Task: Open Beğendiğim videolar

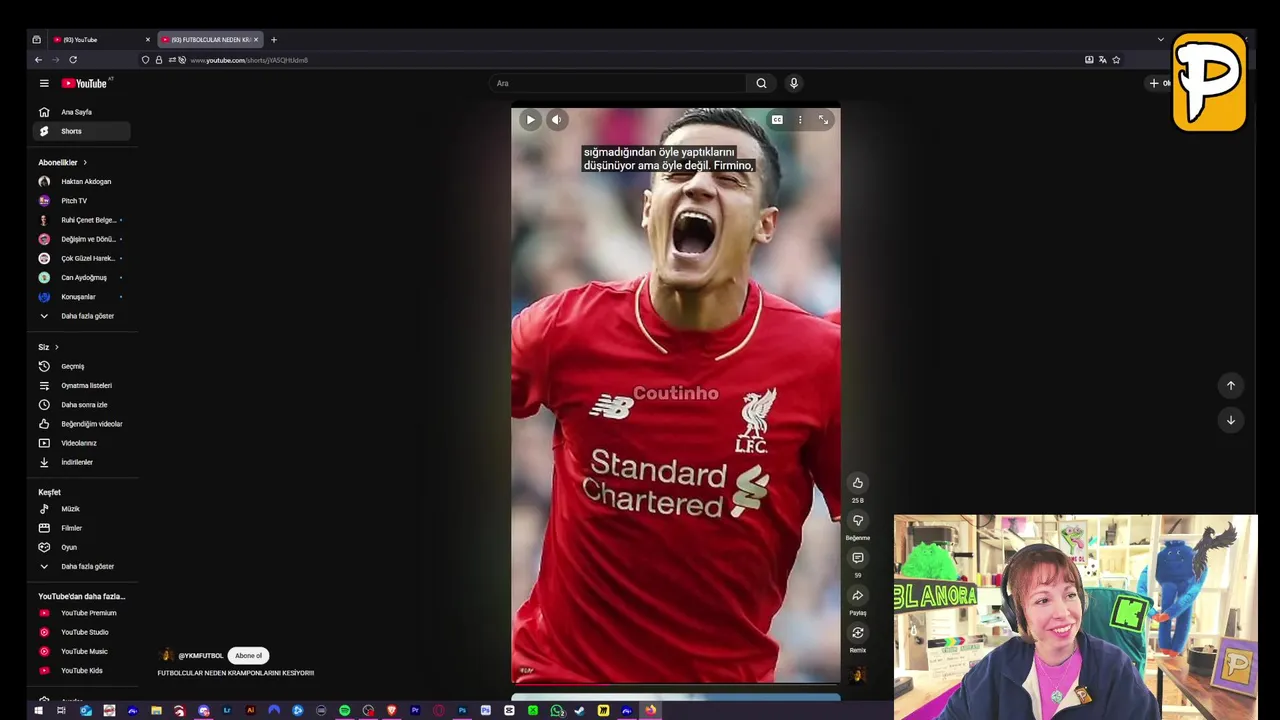Action: (x=83, y=424)
